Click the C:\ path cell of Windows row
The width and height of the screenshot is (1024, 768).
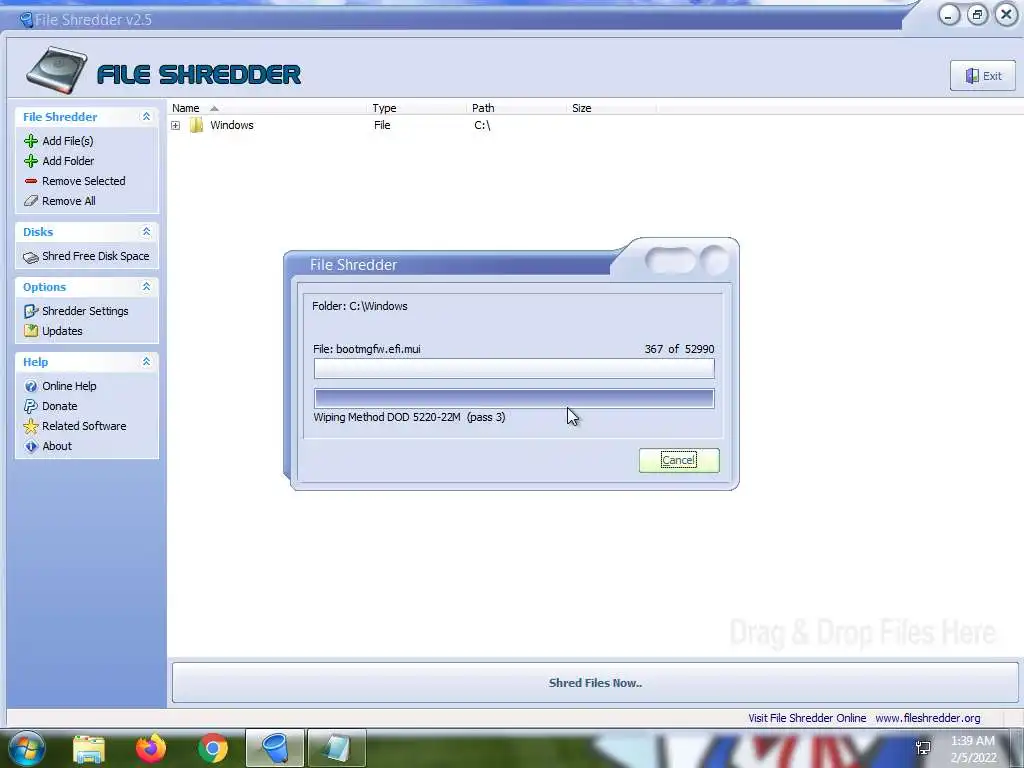(x=482, y=125)
